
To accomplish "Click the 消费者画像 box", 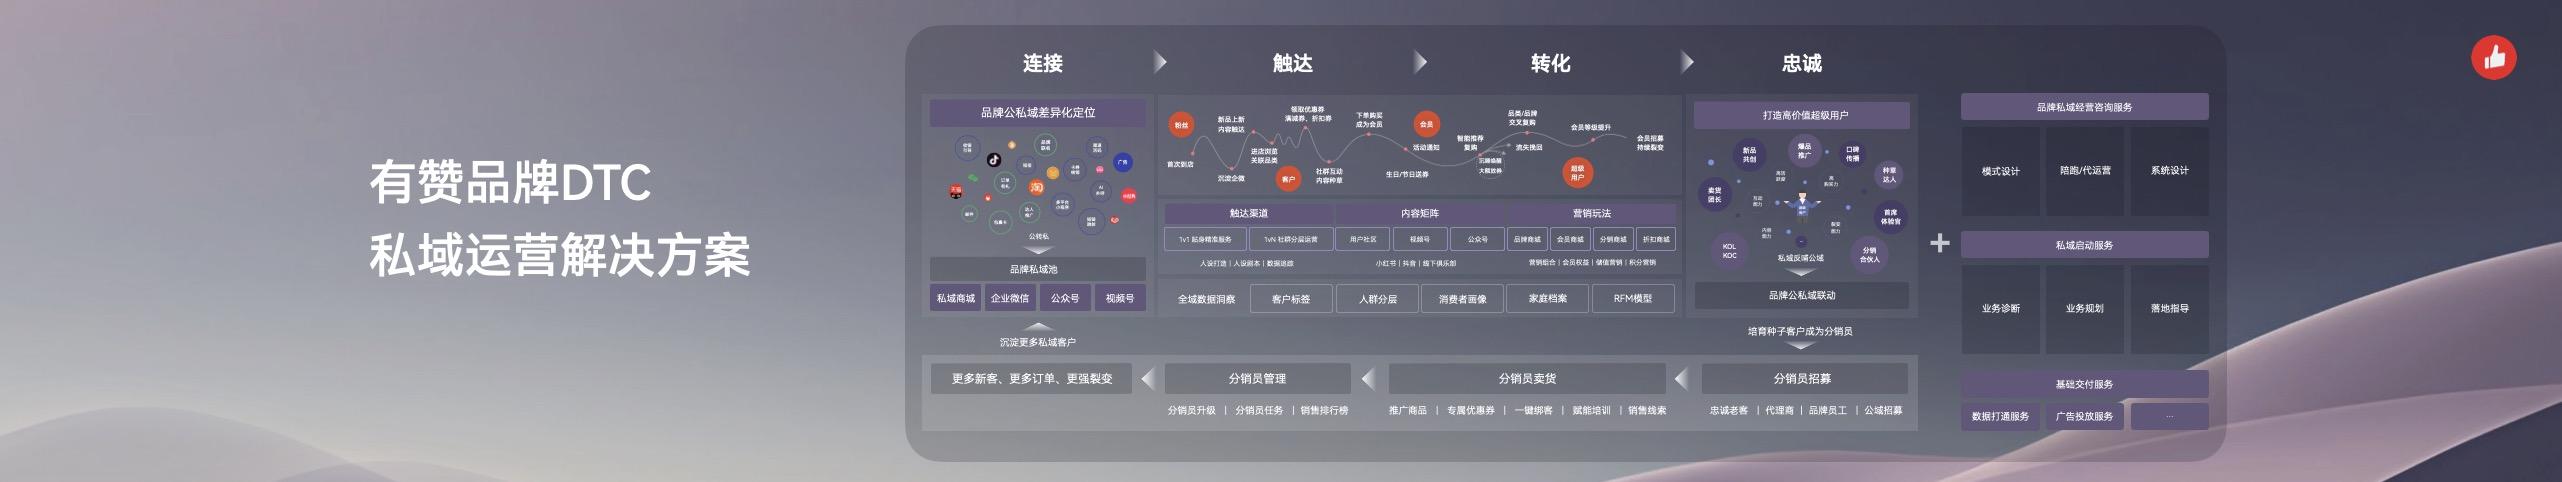I will pos(1462,299).
